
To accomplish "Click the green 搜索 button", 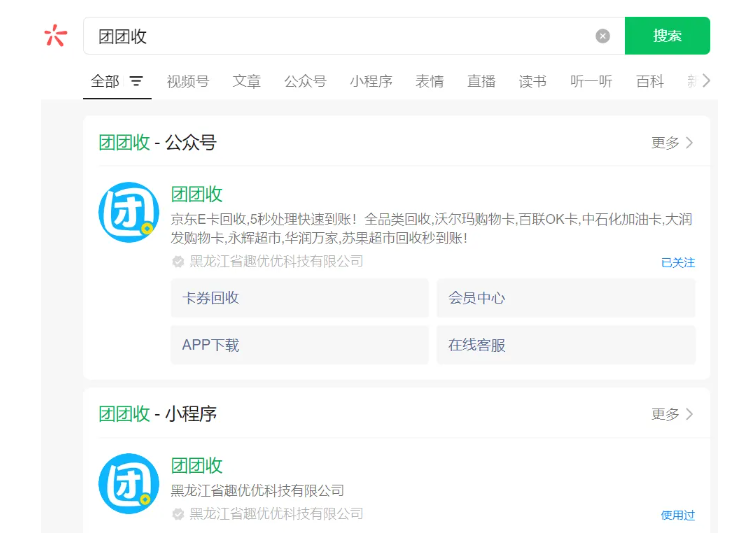I will pyautogui.click(x=667, y=36).
